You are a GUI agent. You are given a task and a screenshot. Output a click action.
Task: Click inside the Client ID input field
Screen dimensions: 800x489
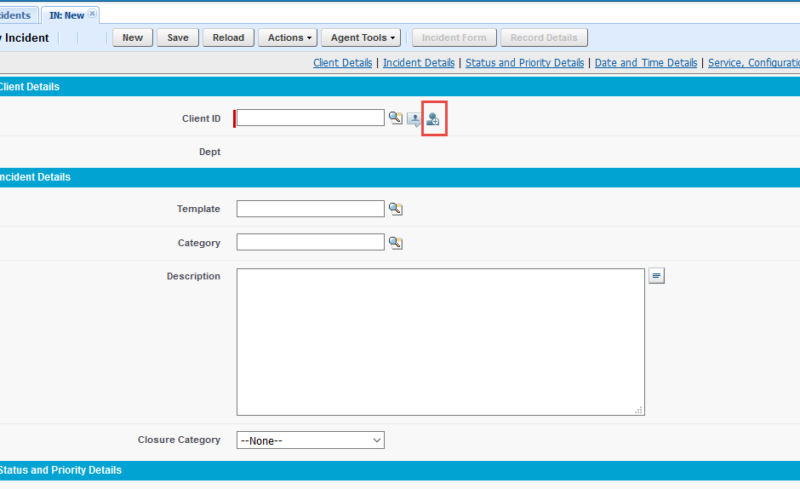(310, 118)
